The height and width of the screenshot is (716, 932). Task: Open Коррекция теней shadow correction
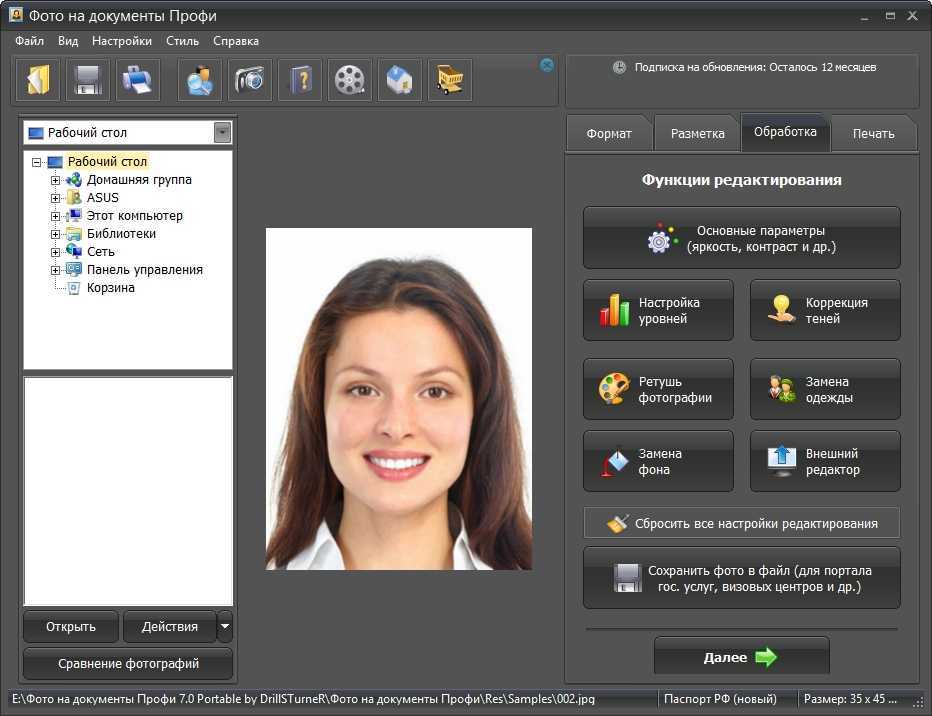(825, 310)
